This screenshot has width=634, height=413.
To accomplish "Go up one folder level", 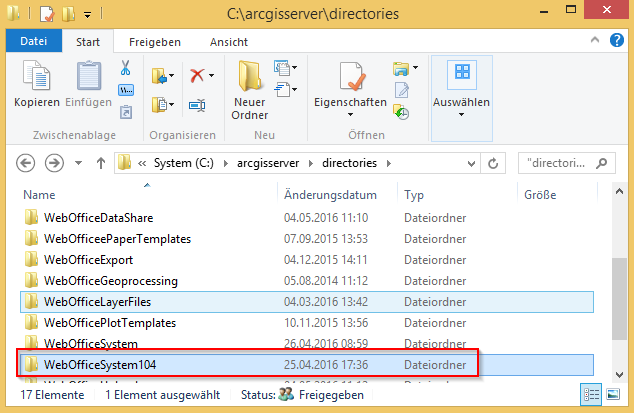I will click(x=101, y=163).
